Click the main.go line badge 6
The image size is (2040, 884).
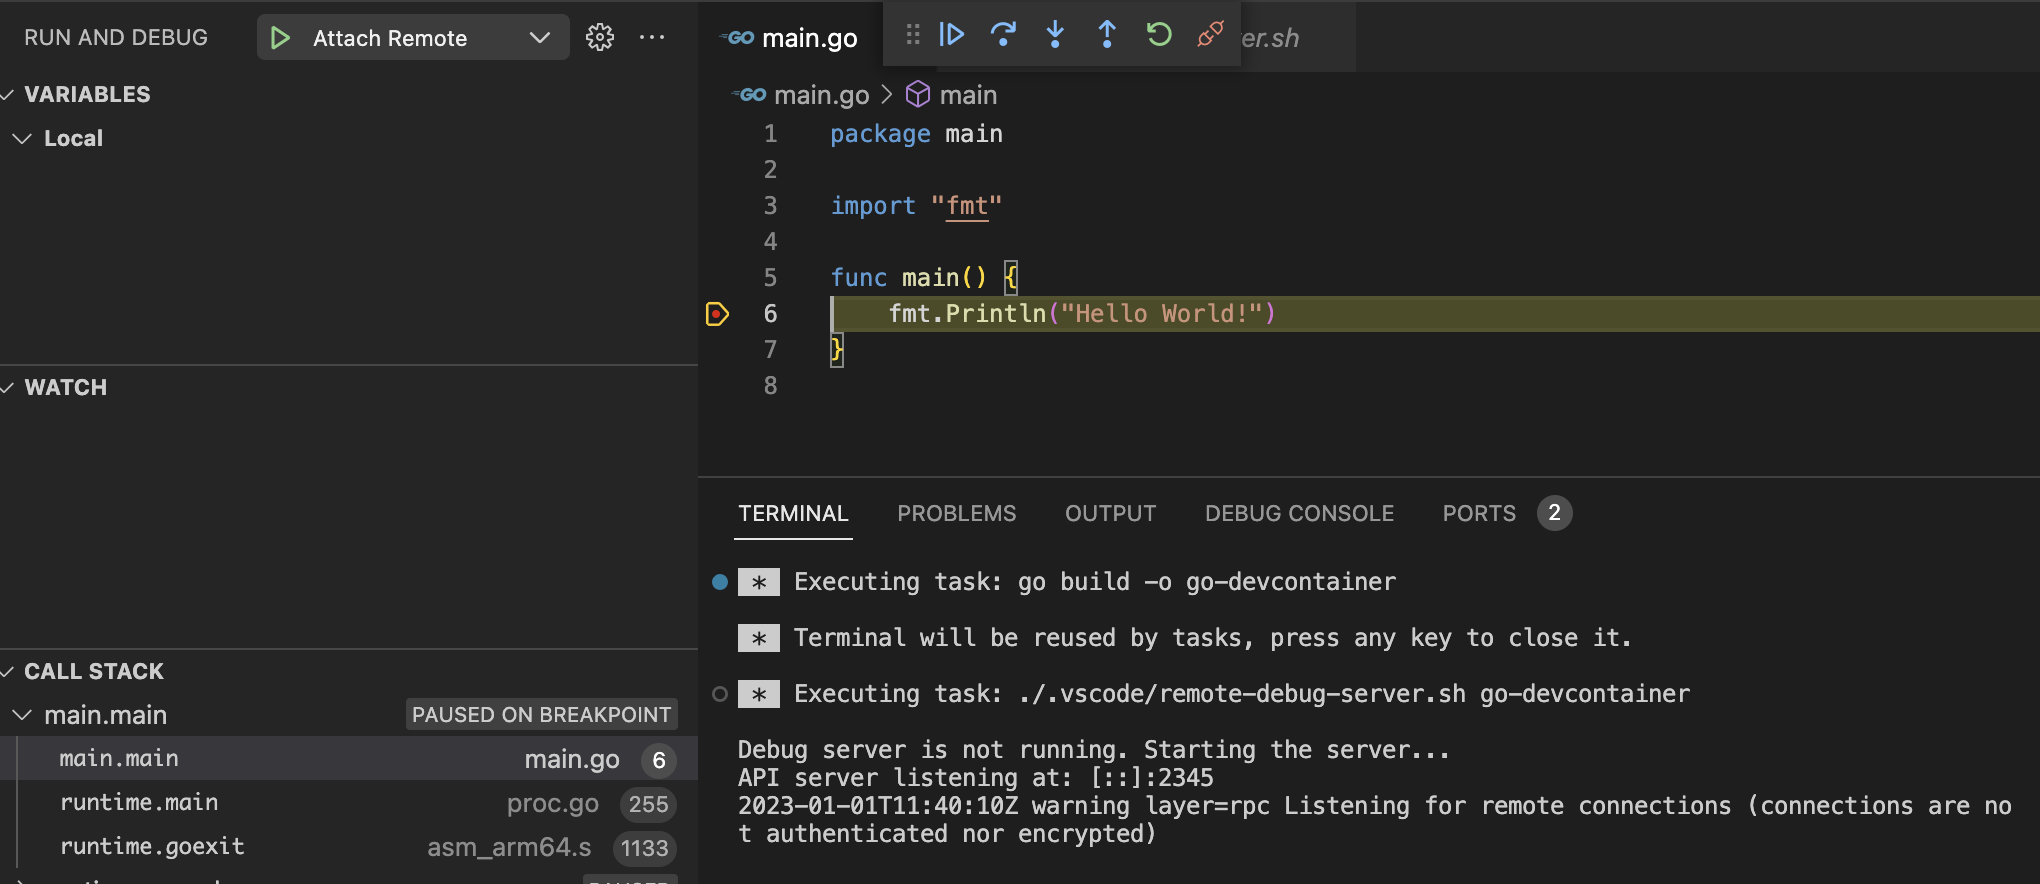[659, 761]
